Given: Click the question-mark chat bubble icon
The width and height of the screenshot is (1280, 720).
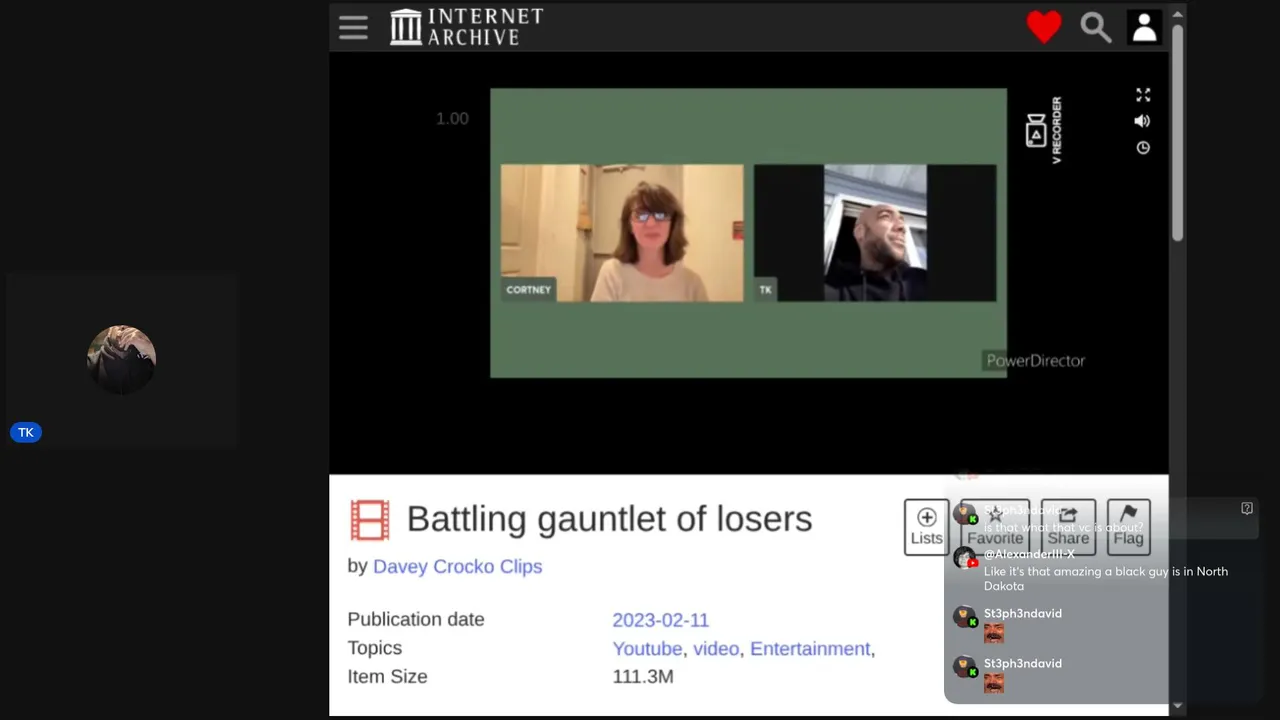Looking at the screenshot, I should pyautogui.click(x=1247, y=508).
